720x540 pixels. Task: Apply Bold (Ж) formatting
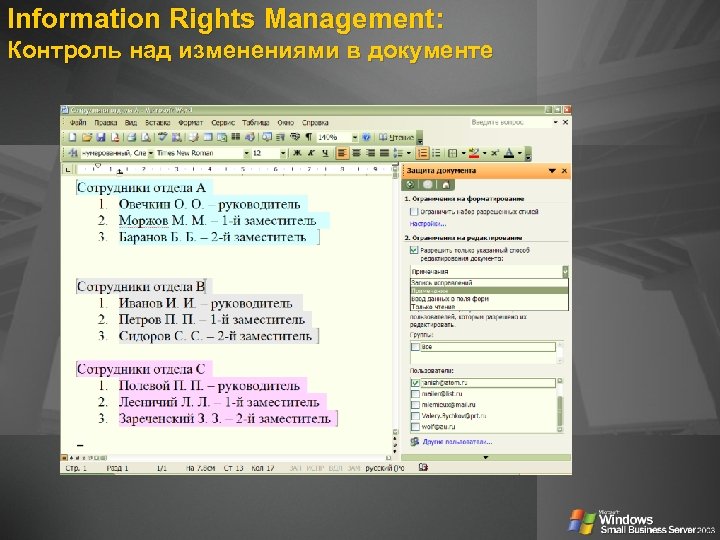[297, 153]
